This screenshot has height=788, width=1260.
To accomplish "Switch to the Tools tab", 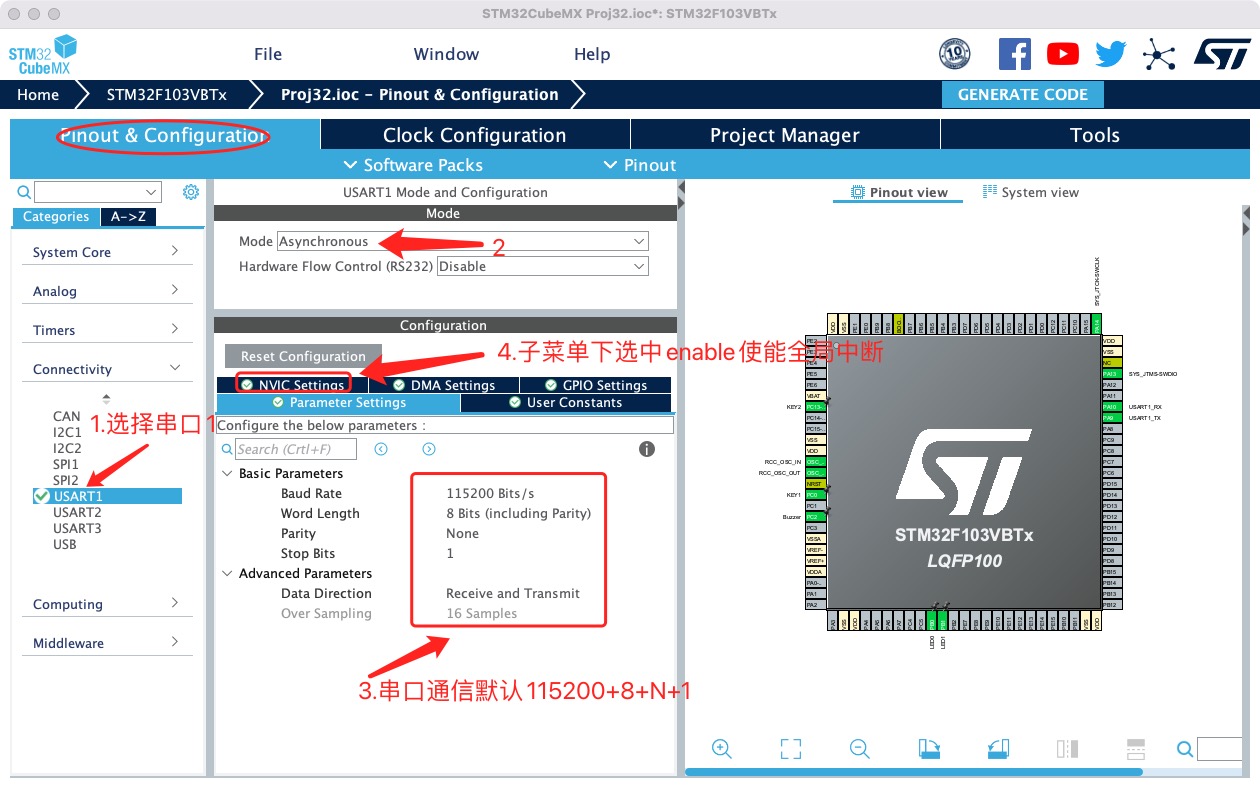I will tap(1095, 135).
